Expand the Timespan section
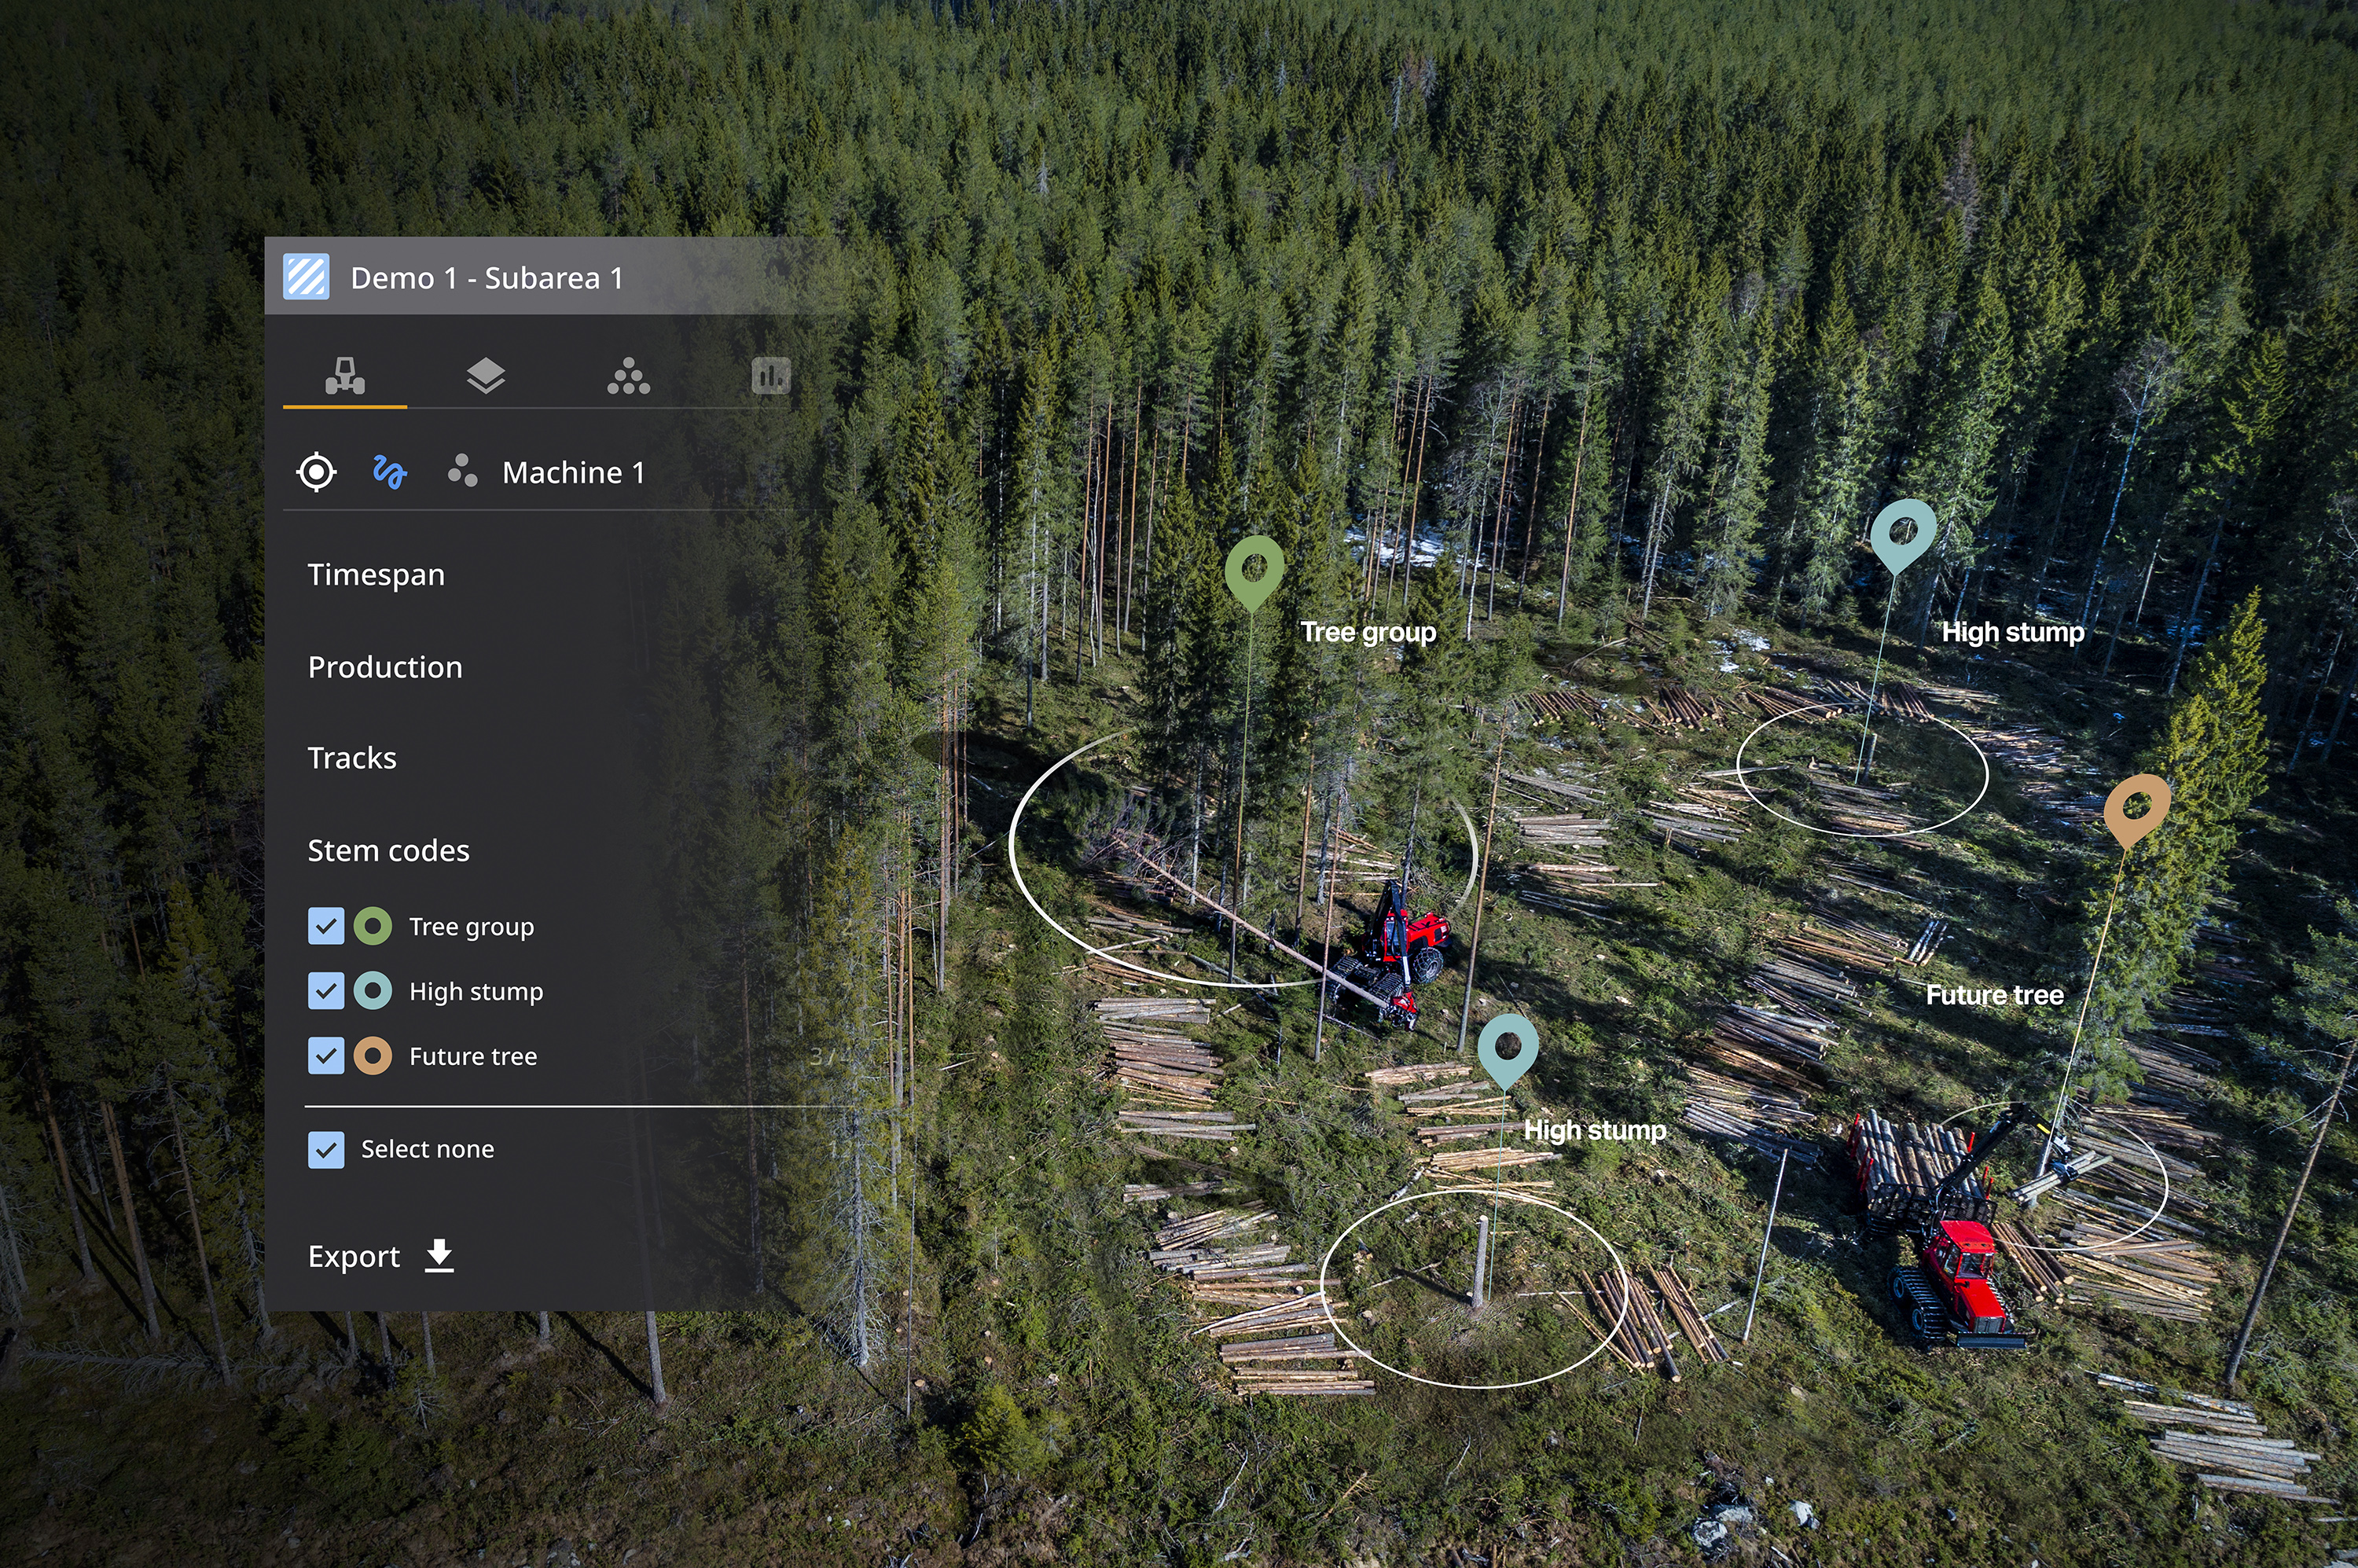Screen dimensions: 2358x1568 (376, 575)
